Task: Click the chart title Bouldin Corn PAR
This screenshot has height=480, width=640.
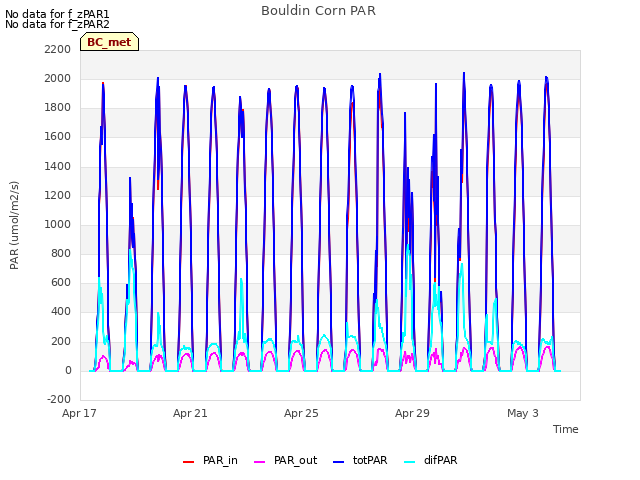Action: pos(318,11)
